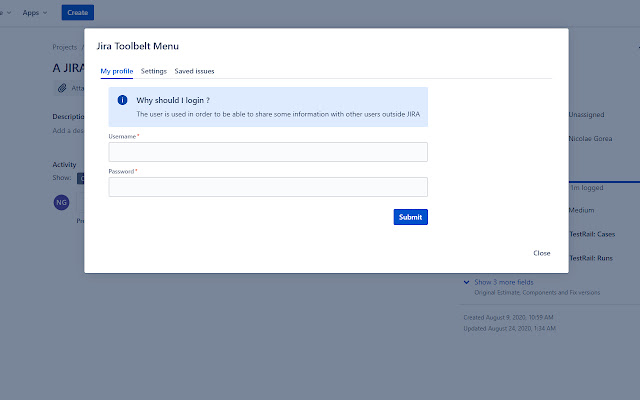Click 'Updated August 24, 2020' text

point(509,328)
